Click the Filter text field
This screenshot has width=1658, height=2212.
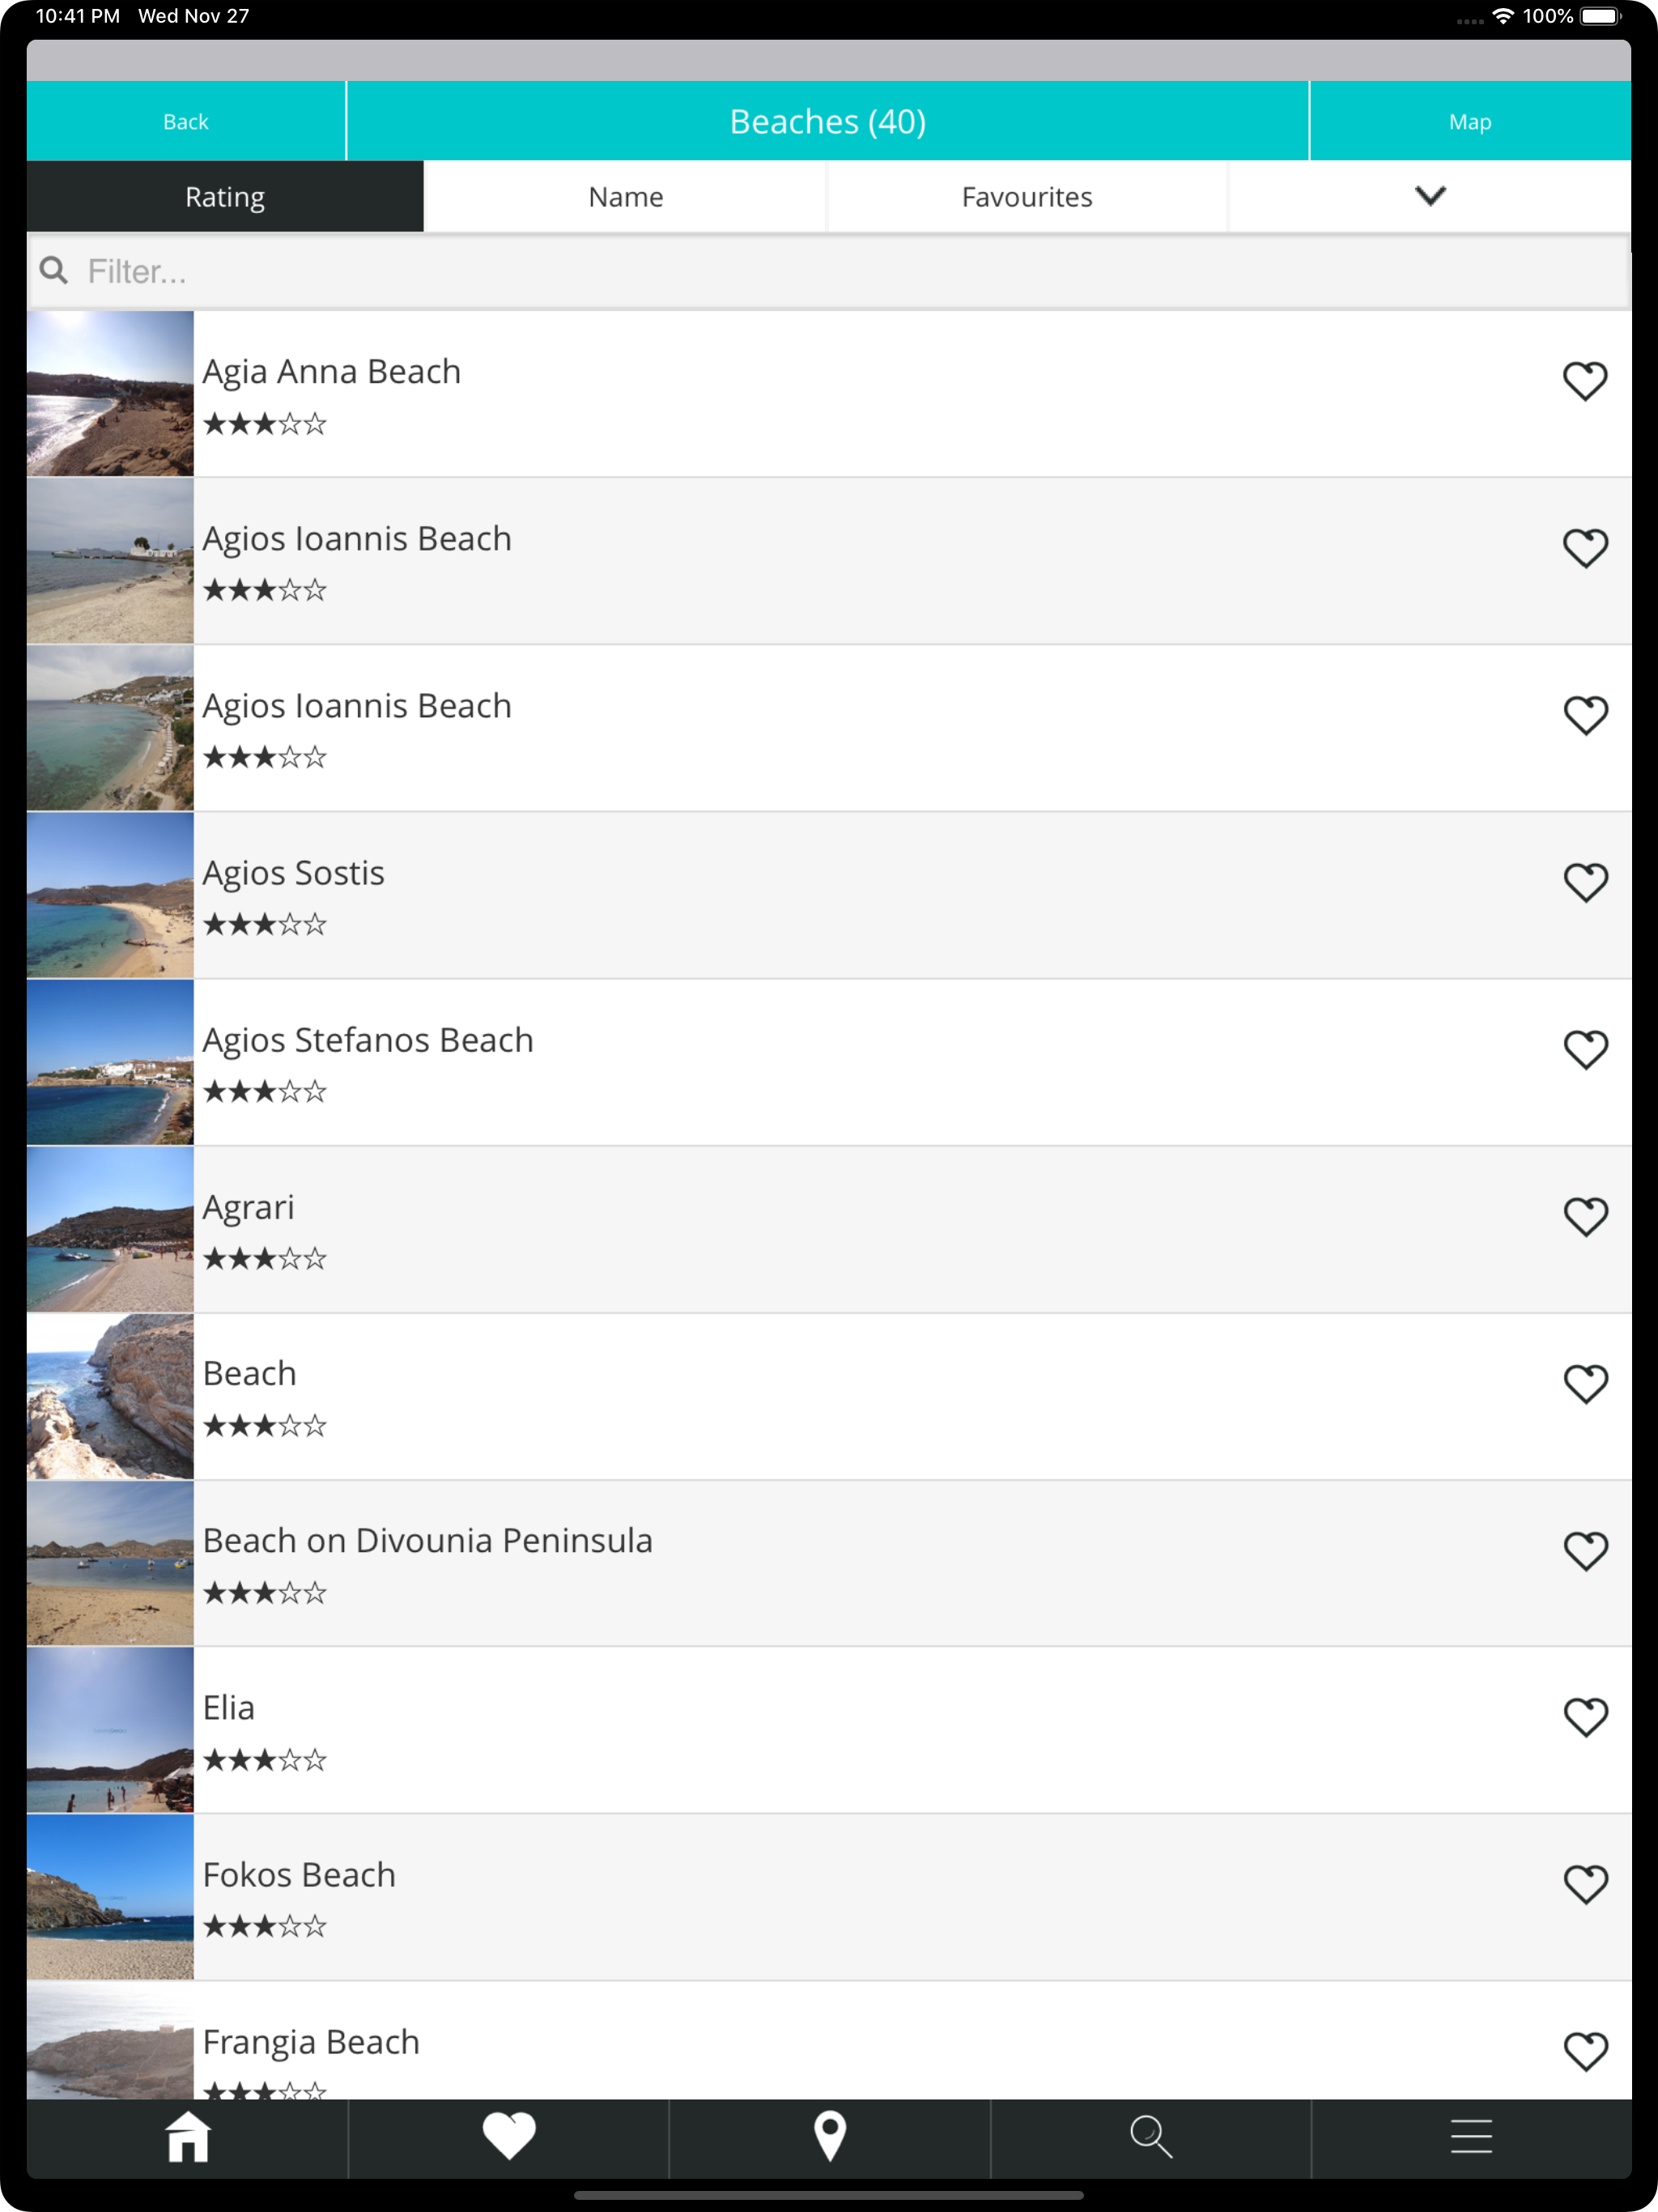click(829, 271)
